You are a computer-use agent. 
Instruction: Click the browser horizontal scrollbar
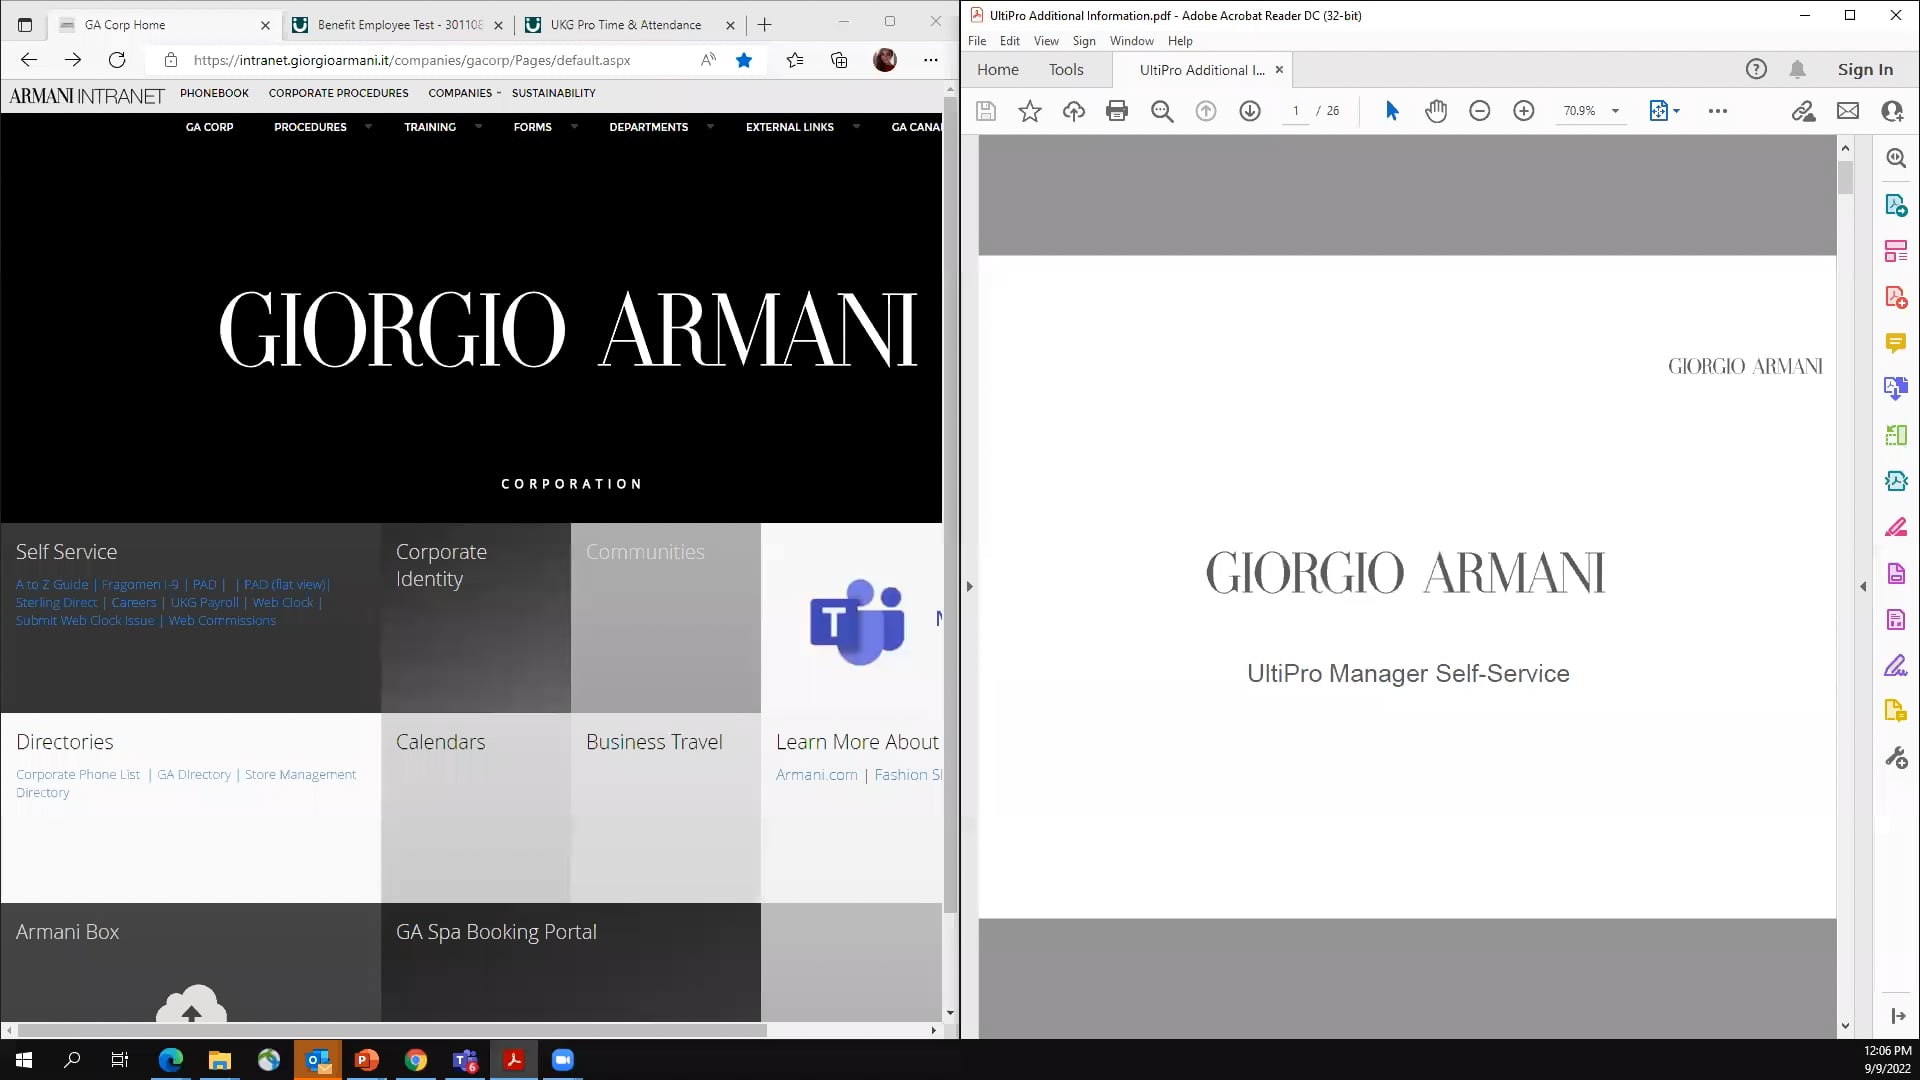[x=392, y=1030]
